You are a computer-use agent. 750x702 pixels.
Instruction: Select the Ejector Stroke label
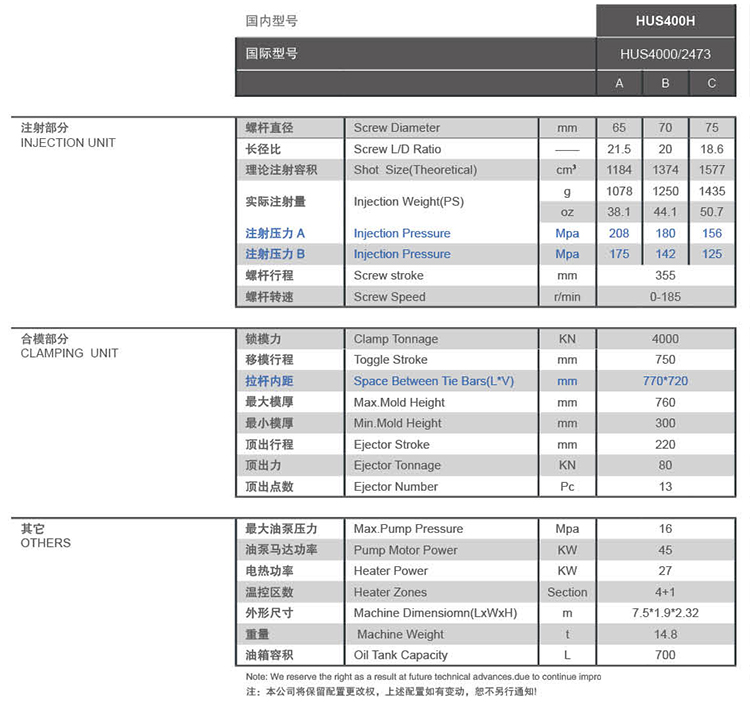[391, 445]
